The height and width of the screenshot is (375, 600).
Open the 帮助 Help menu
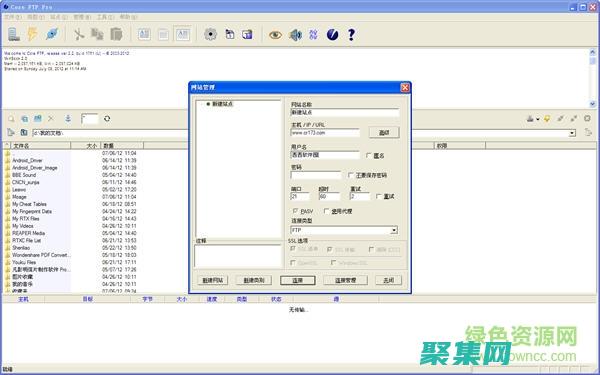[x=128, y=17]
